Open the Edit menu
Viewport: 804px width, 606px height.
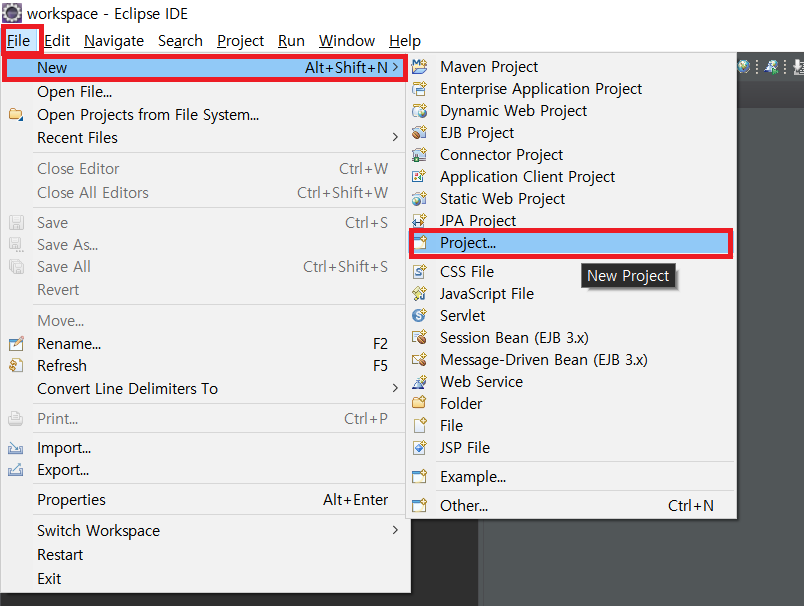pyautogui.click(x=56, y=41)
